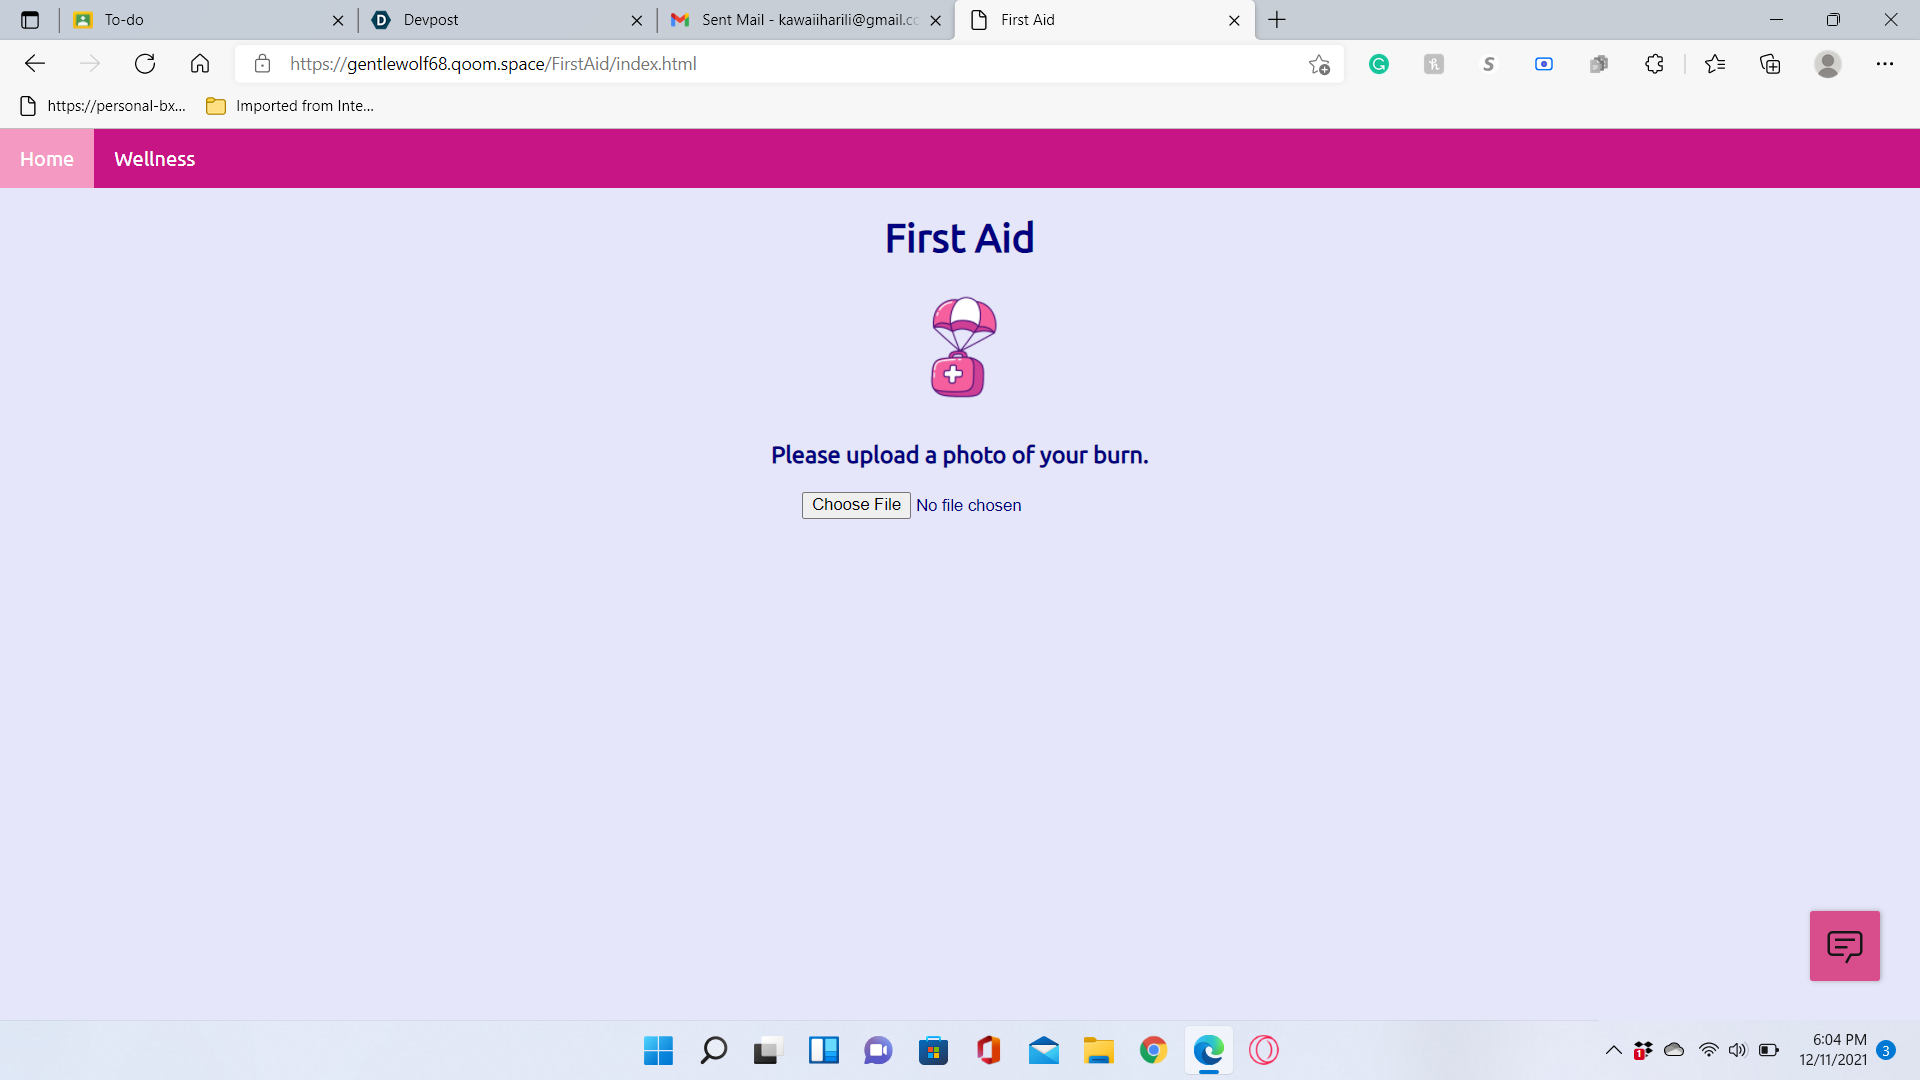
Task: Open Settings and more ellipsis menu
Action: tap(1884, 64)
